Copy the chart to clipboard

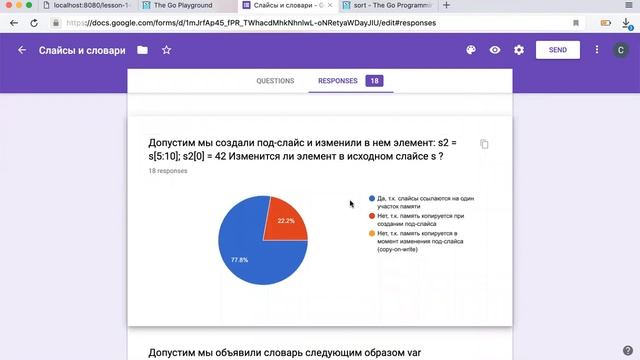coord(484,144)
